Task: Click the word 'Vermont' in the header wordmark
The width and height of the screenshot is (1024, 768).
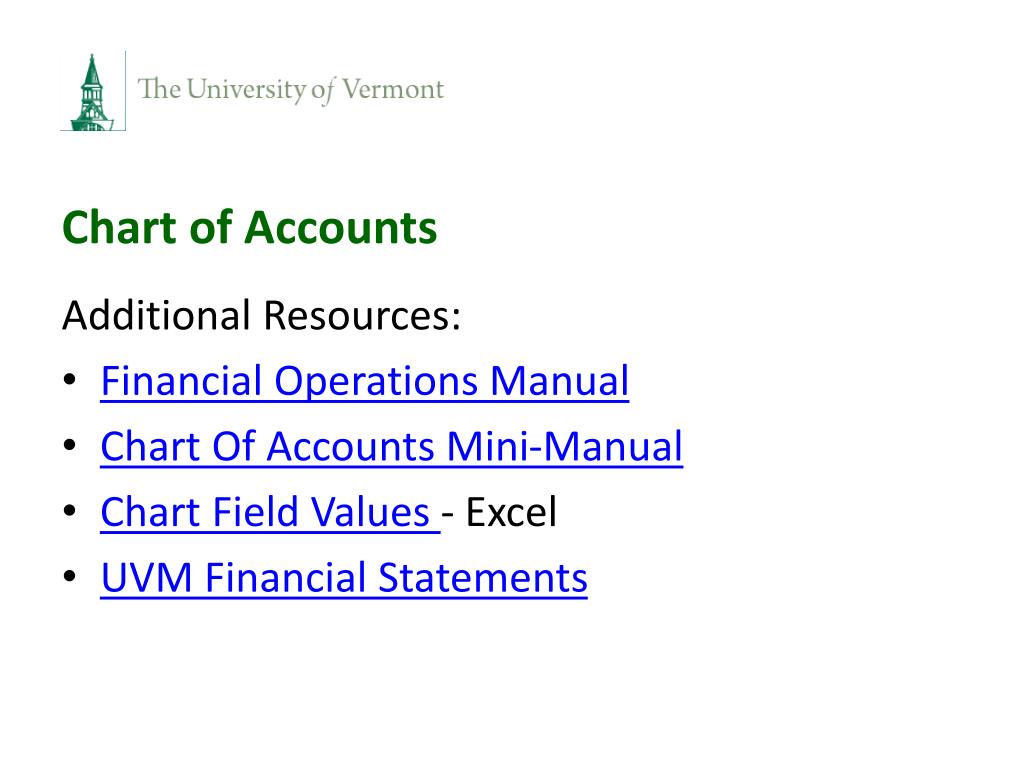Action: 393,89
